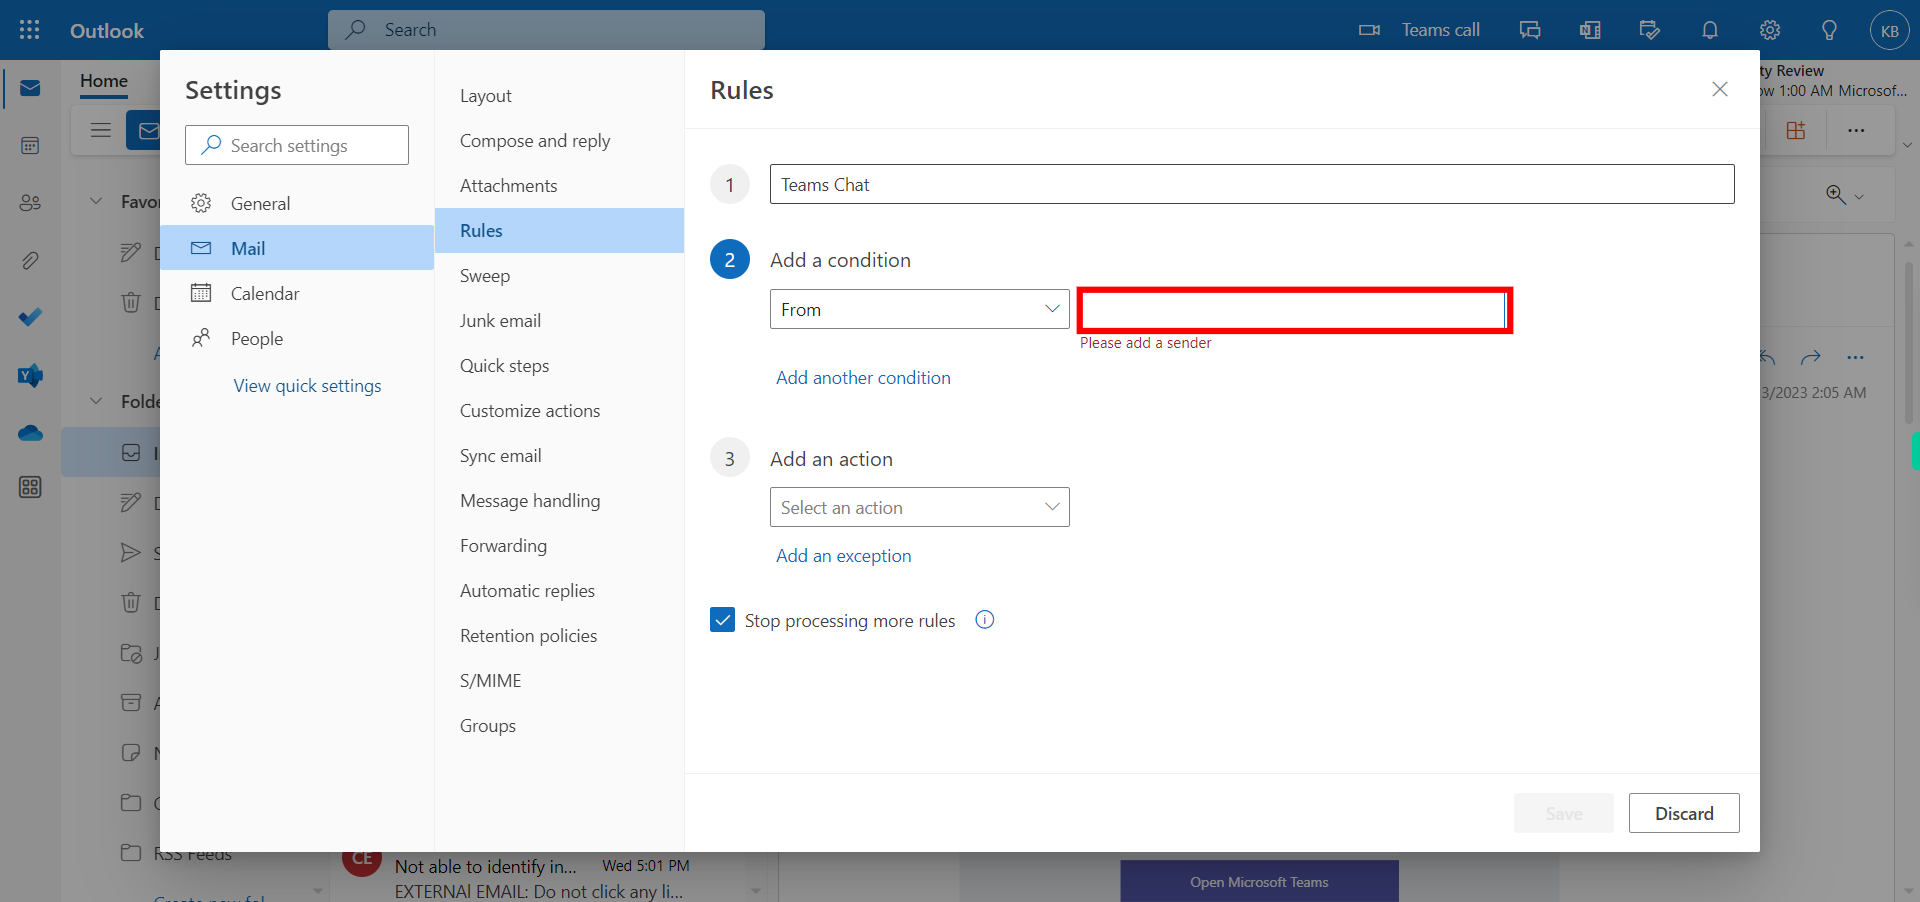Click the rule name field 'Teams Chat'
1920x902 pixels.
(x=1252, y=184)
